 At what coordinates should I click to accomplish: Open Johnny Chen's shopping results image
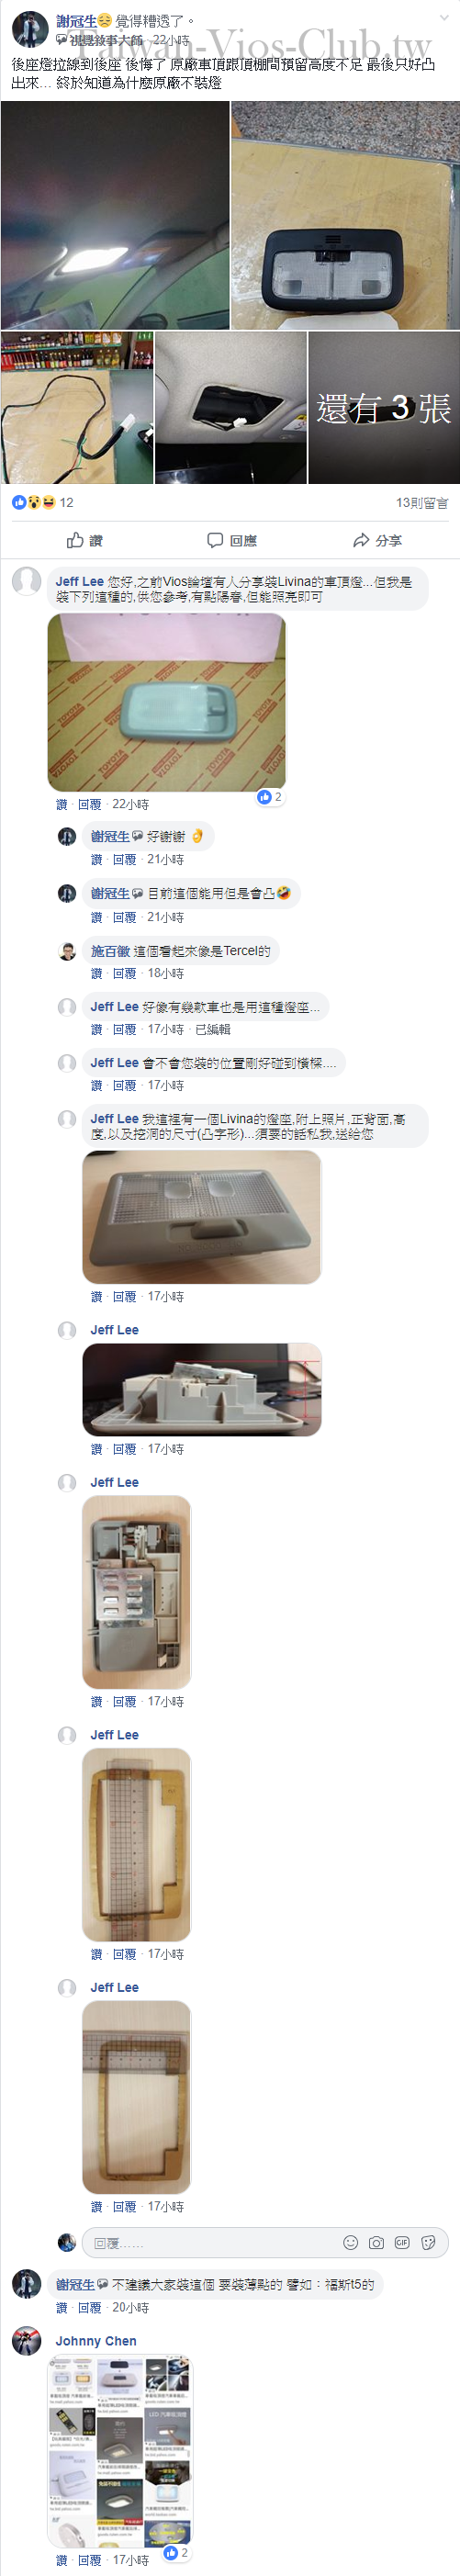(119, 2450)
